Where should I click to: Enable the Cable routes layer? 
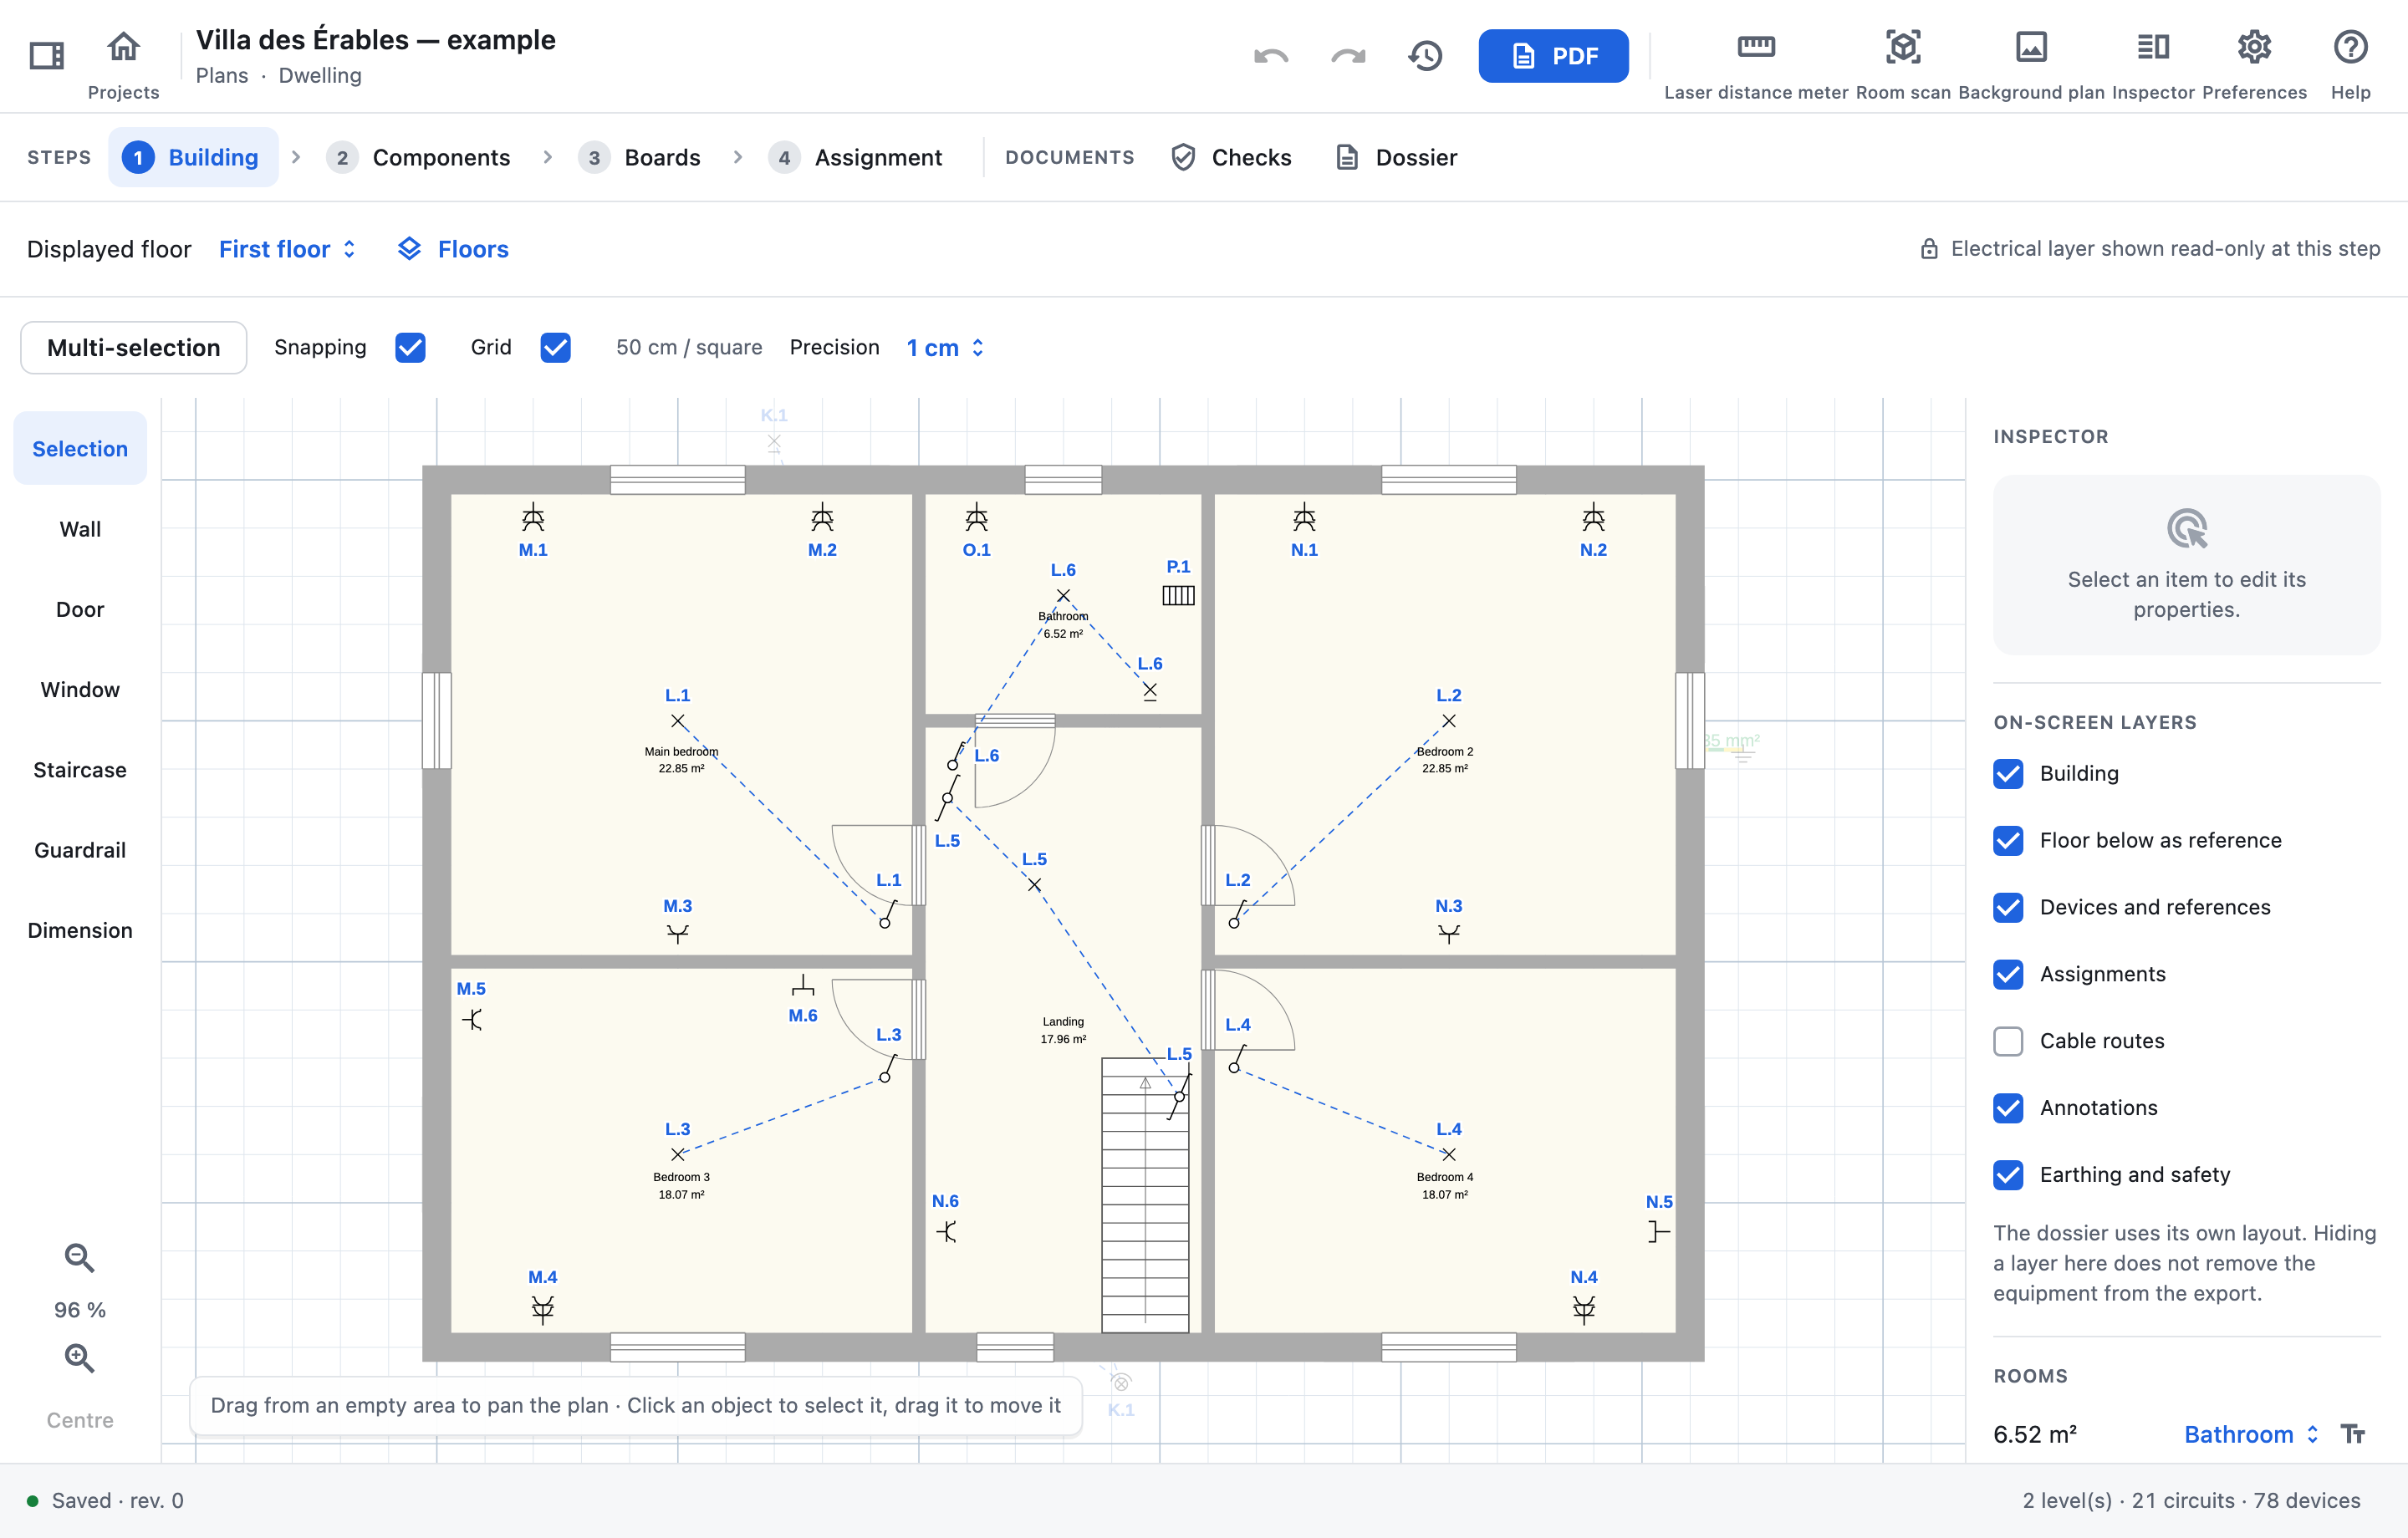click(x=2008, y=1041)
